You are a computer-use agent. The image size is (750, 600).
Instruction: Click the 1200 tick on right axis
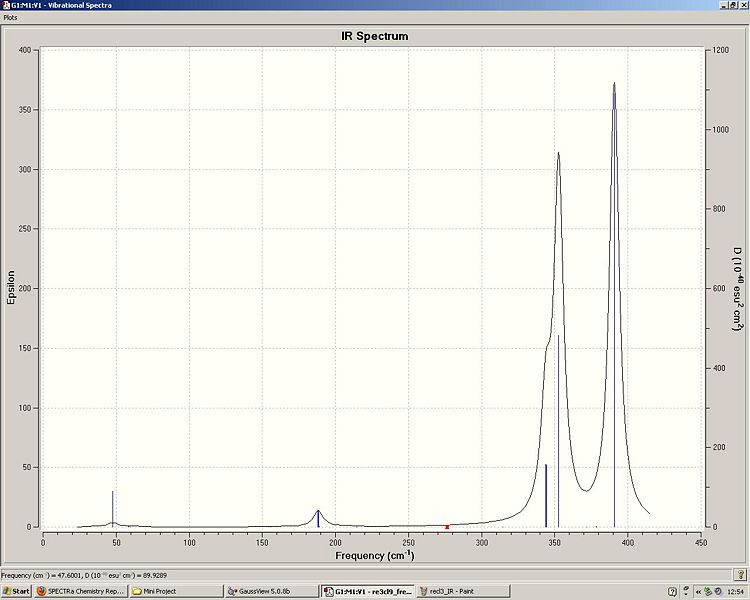coord(720,50)
